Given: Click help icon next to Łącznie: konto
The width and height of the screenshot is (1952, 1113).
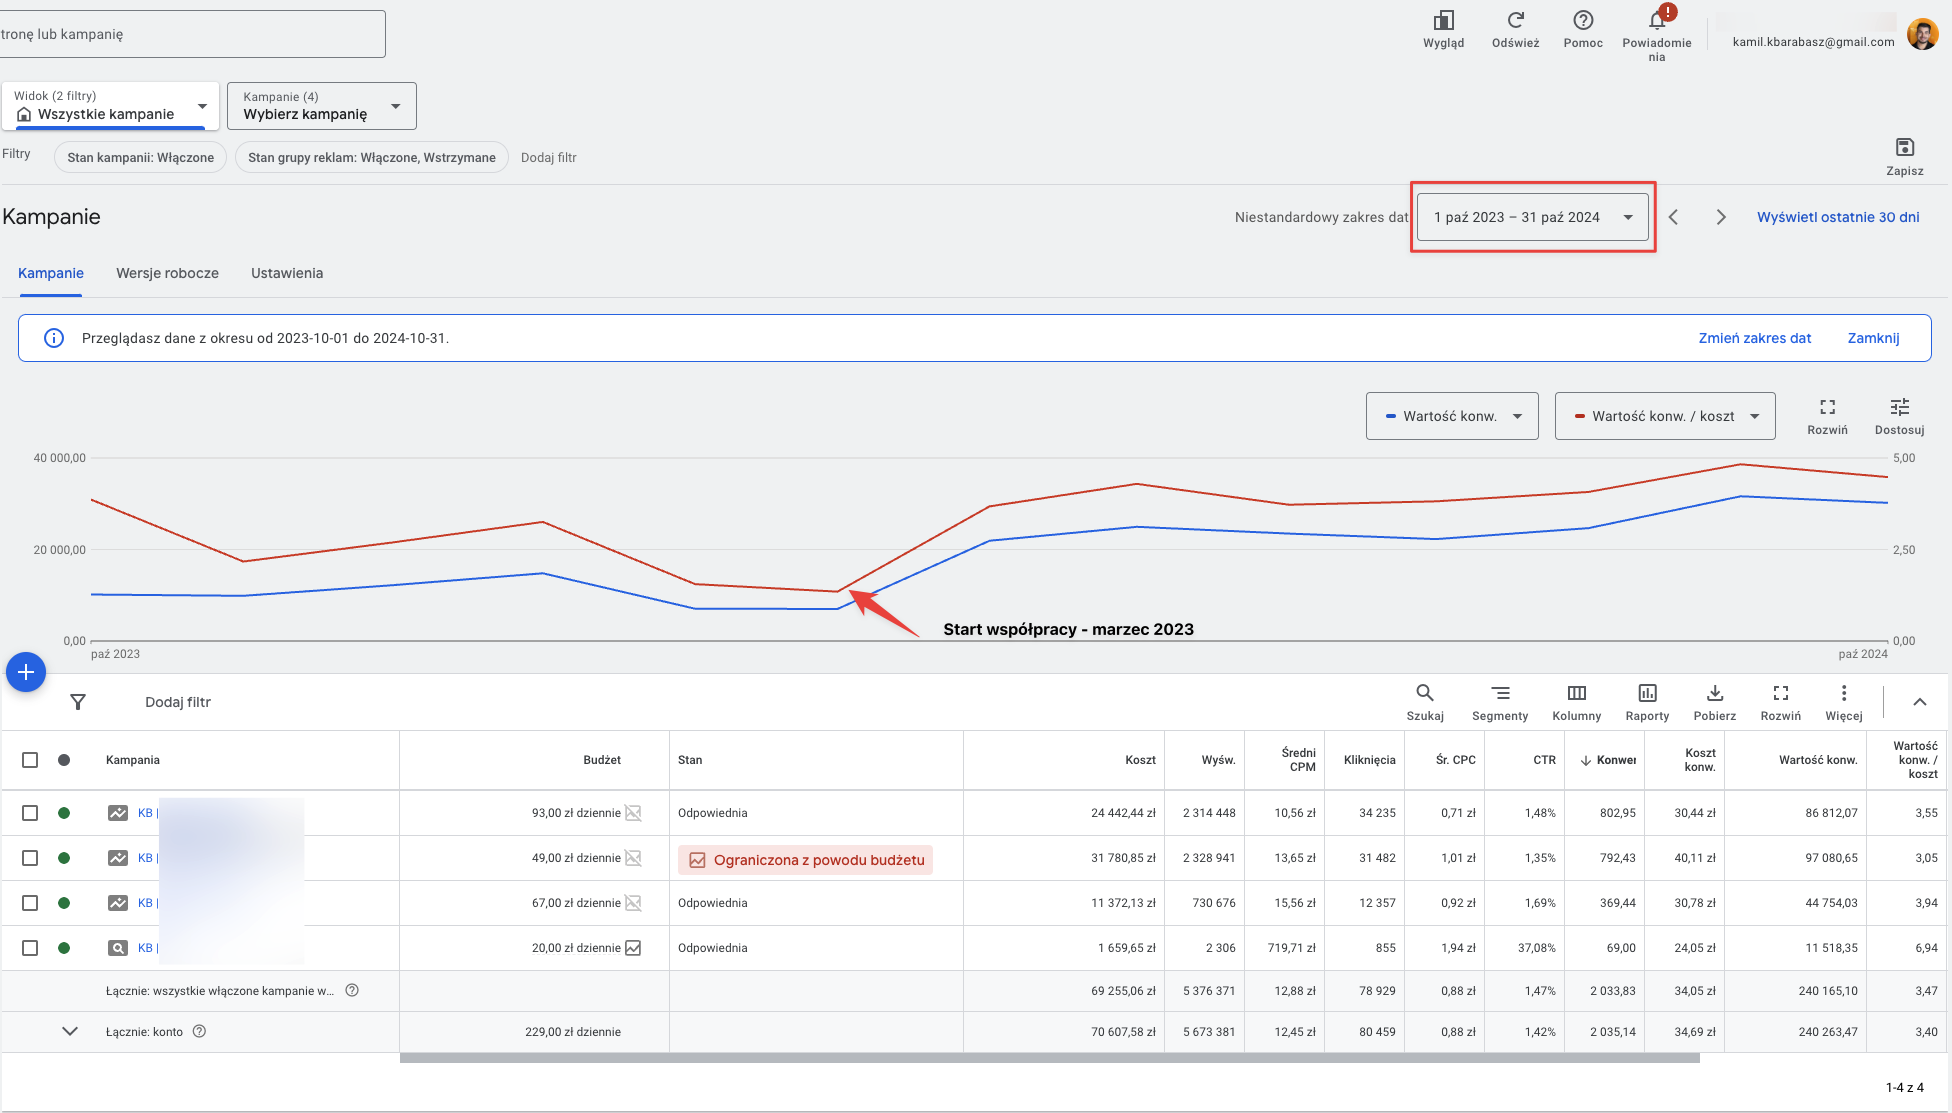Looking at the screenshot, I should pos(199,1032).
